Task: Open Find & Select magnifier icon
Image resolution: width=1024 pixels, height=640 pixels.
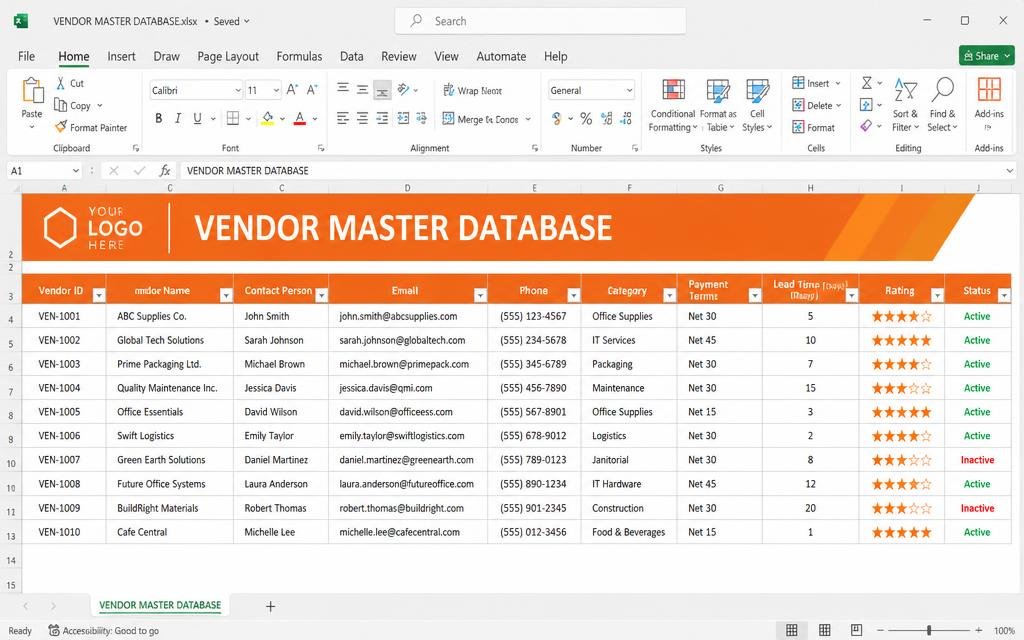Action: click(x=942, y=89)
